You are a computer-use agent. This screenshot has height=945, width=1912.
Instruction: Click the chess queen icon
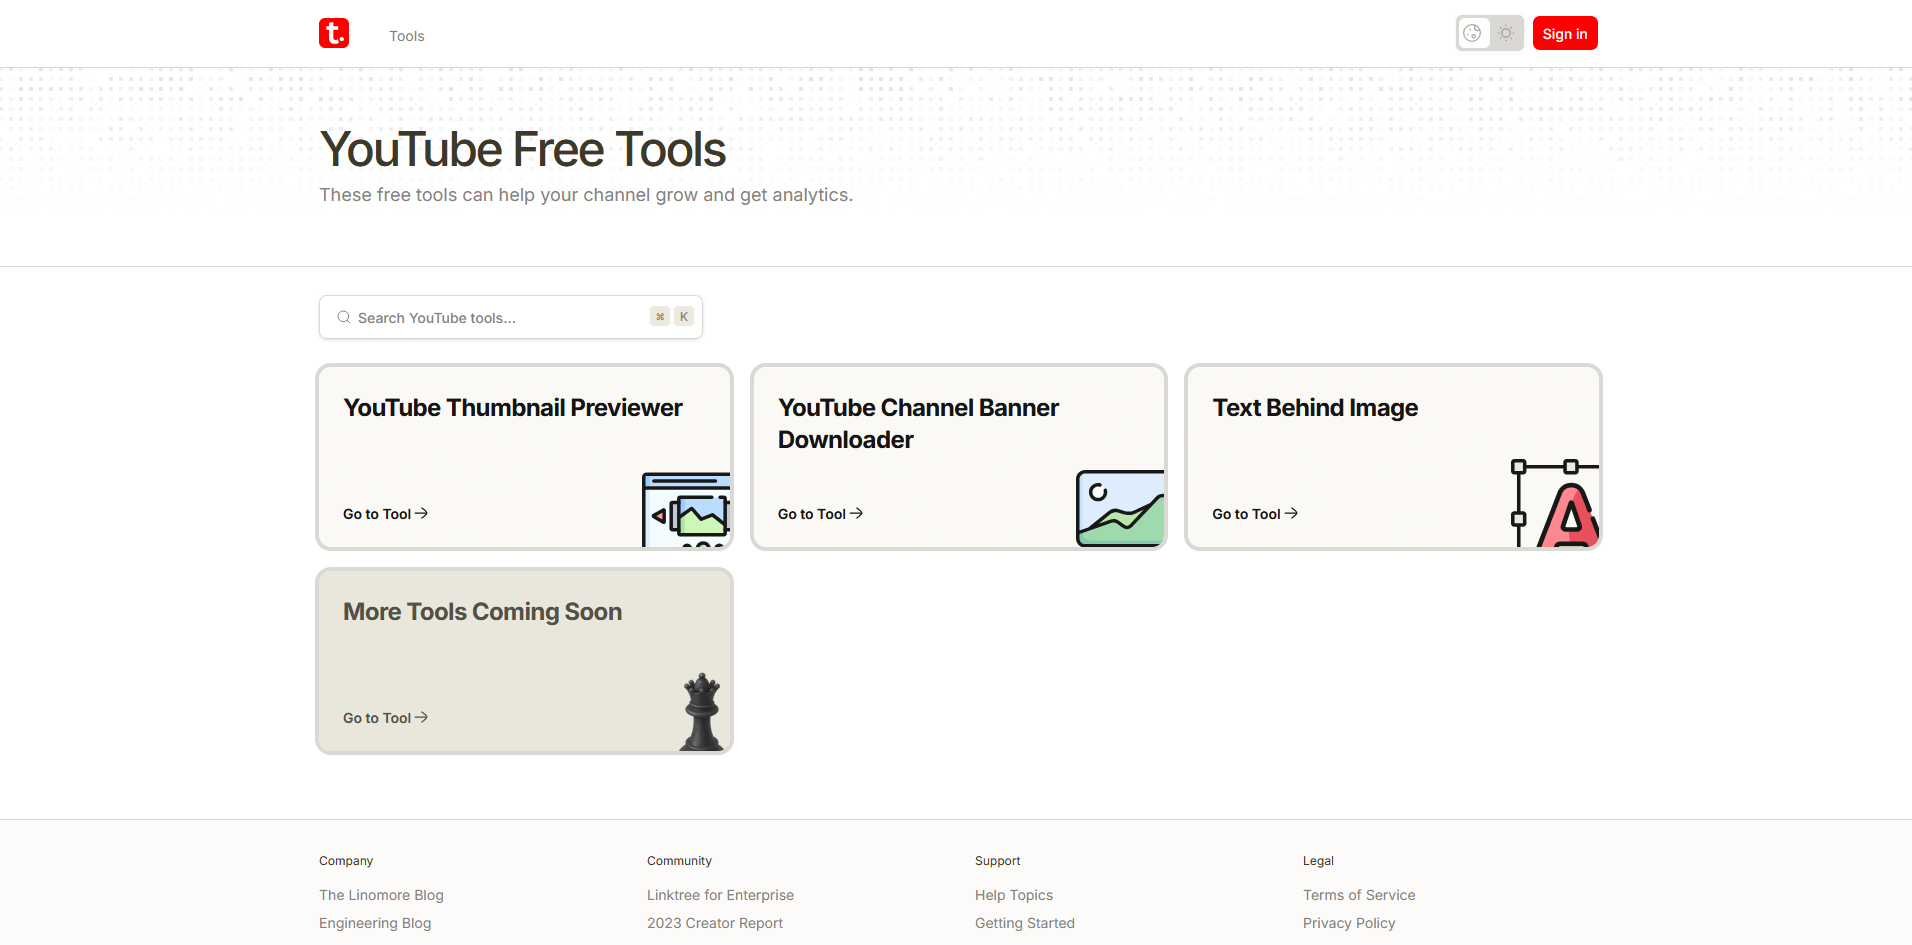pyautogui.click(x=702, y=711)
